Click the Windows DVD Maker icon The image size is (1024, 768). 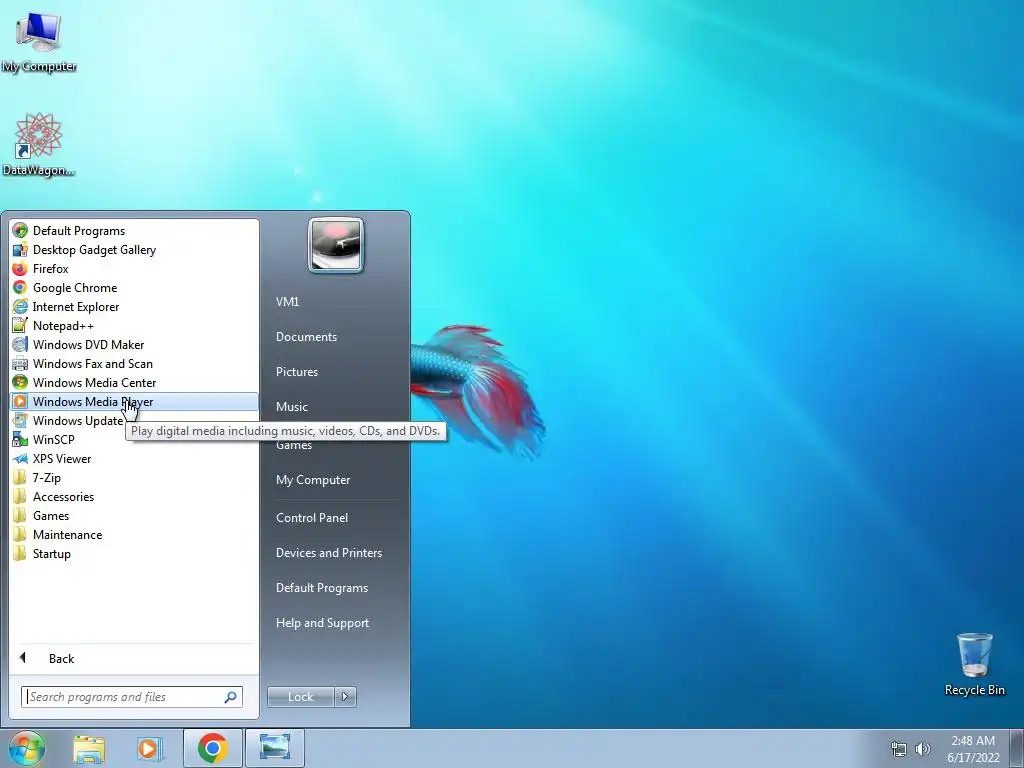(20, 344)
